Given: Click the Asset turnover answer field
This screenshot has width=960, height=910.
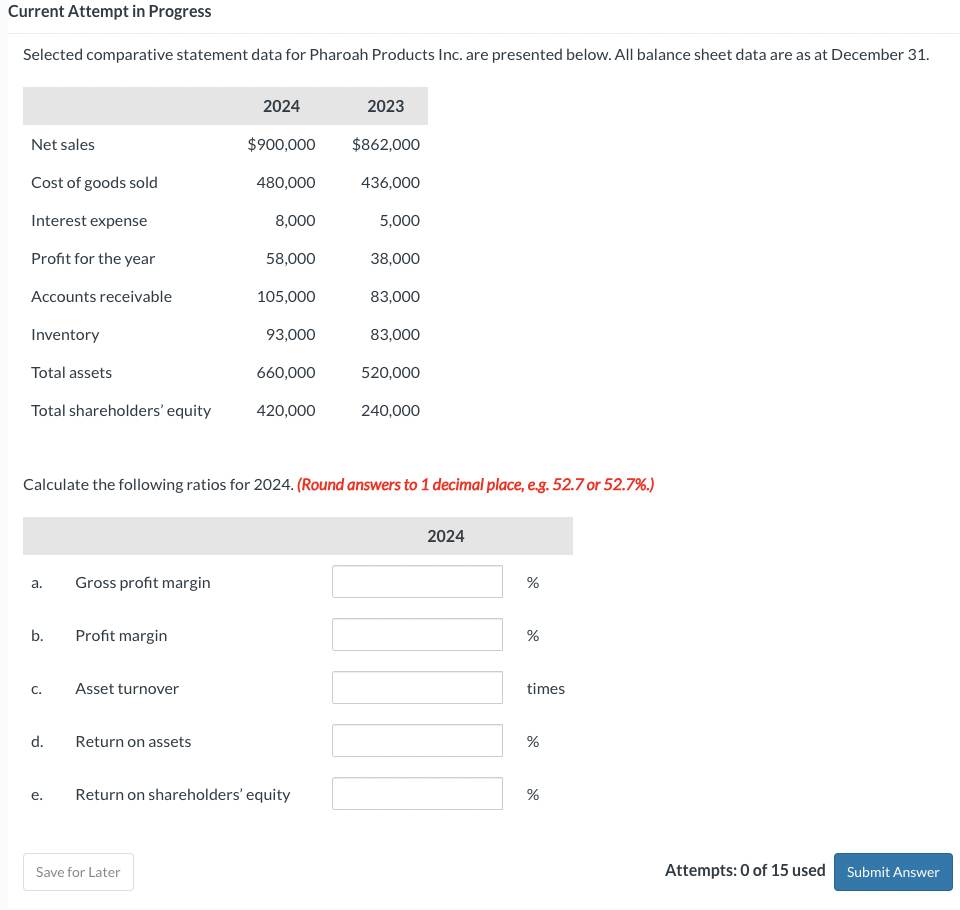Looking at the screenshot, I should 416,687.
